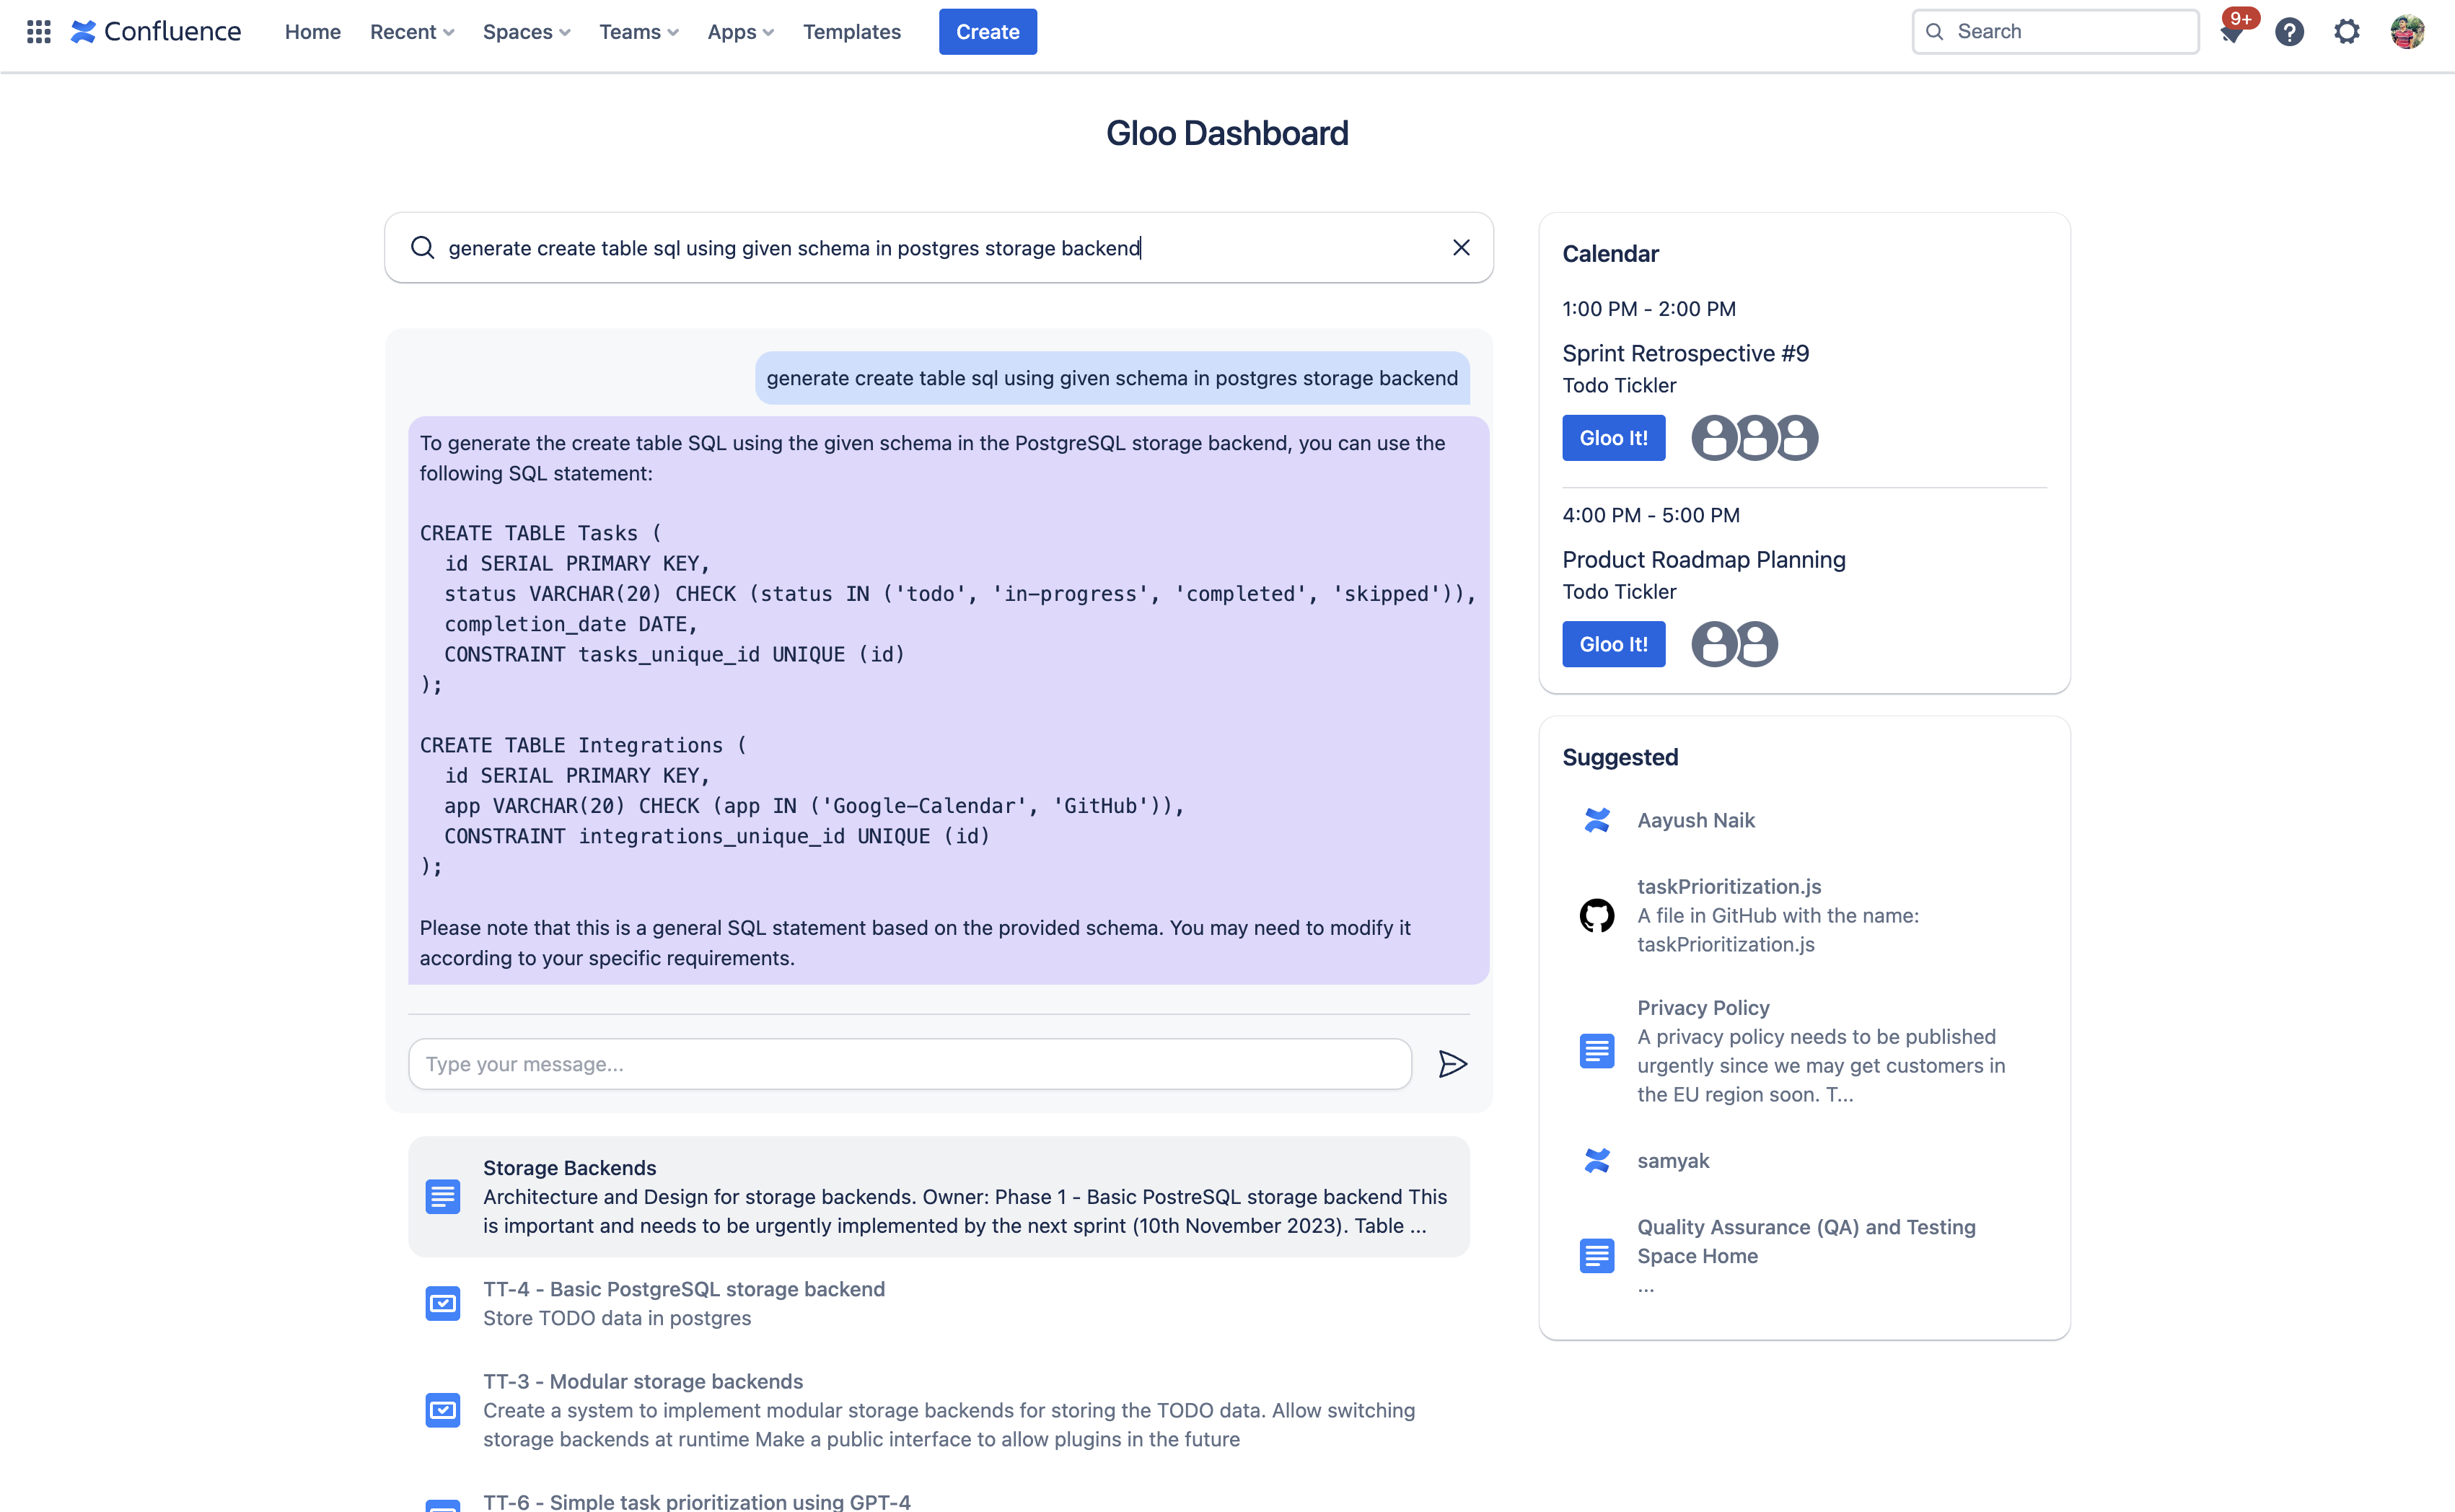Open the notifications bell icon
The height and width of the screenshot is (1512, 2455).
click(x=2231, y=32)
